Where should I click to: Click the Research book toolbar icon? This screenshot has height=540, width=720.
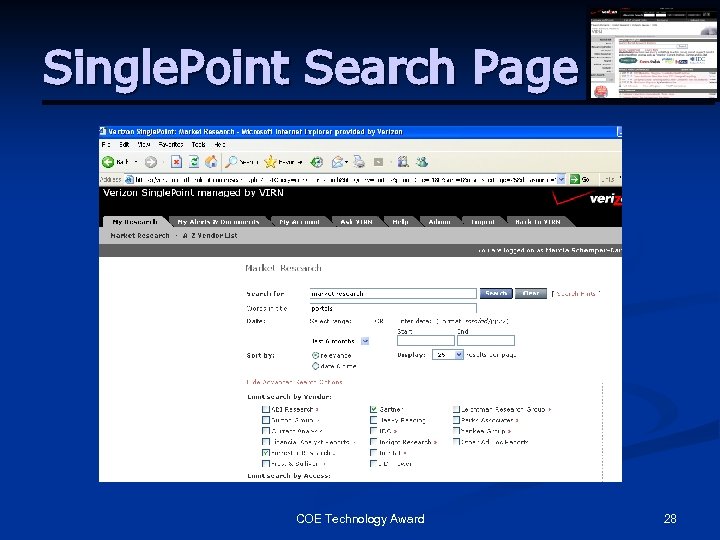403,162
